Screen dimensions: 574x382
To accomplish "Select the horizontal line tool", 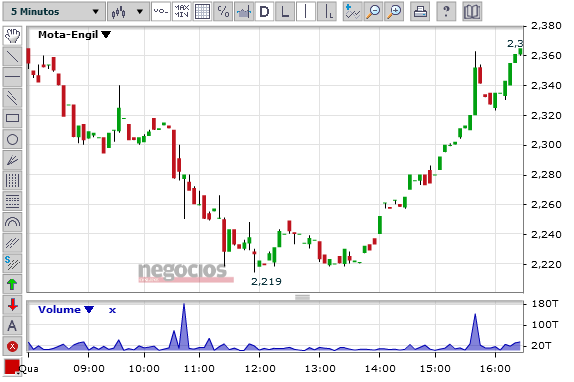I will pyautogui.click(x=12, y=77).
